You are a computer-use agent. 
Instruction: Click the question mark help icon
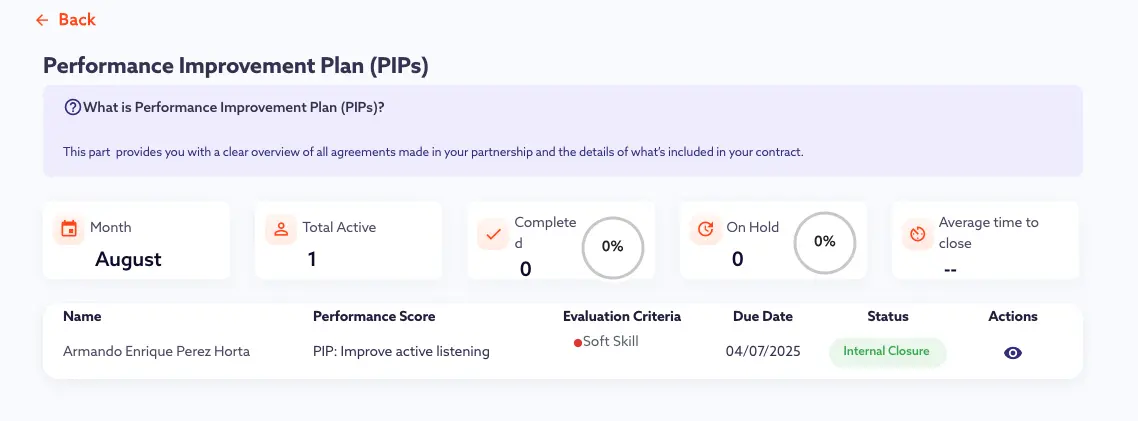point(72,108)
